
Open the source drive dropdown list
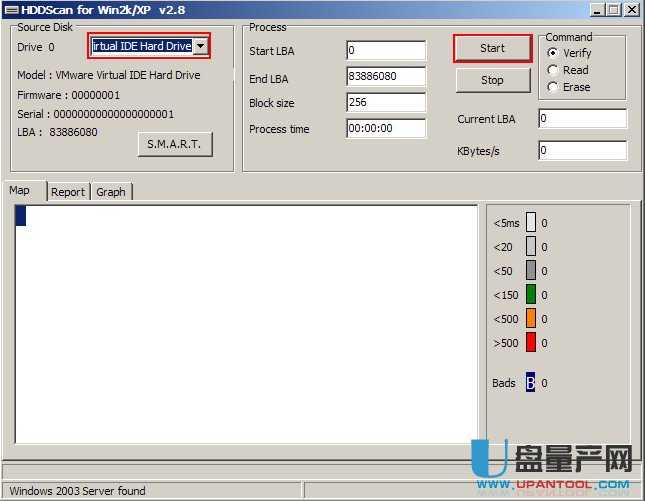201,46
